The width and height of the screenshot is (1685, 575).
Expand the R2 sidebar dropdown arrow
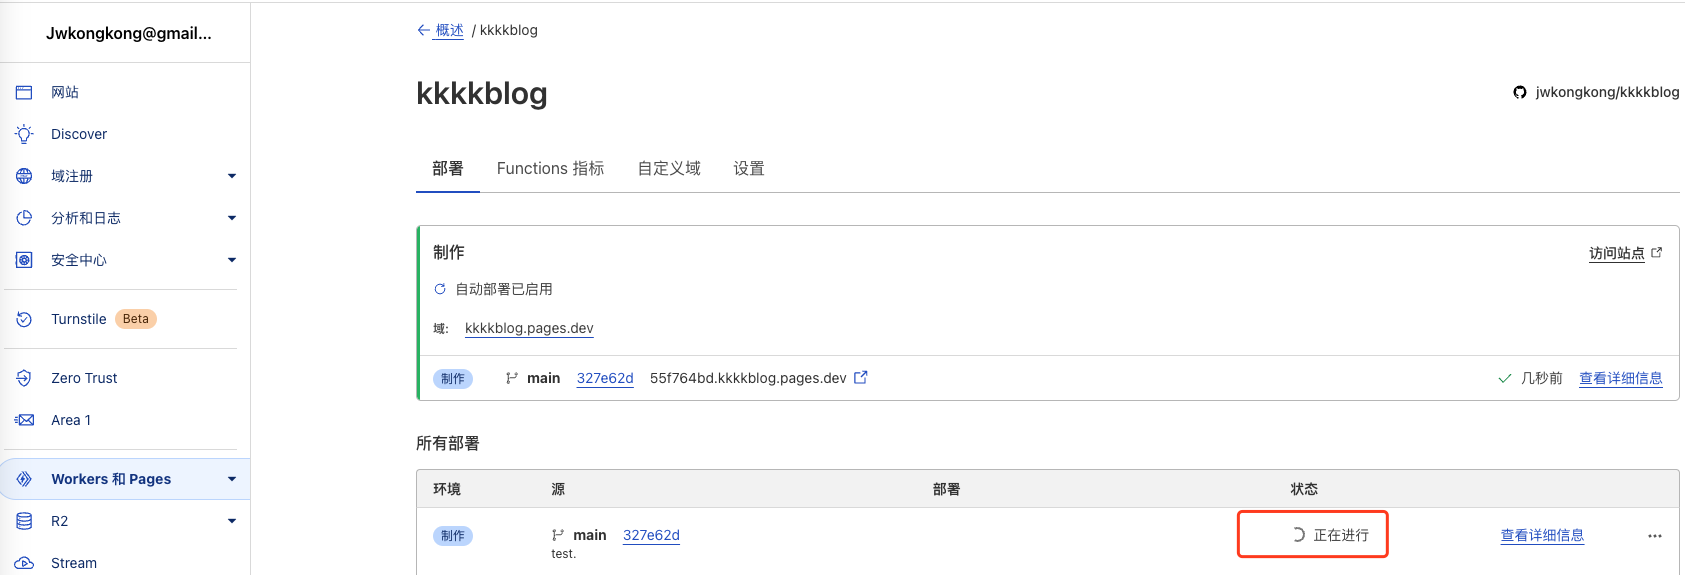click(232, 521)
